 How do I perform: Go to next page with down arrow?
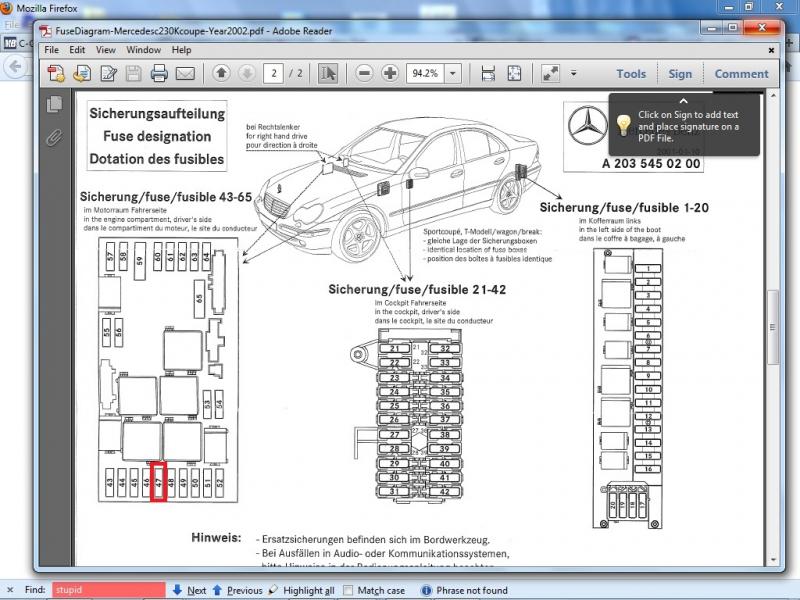[247, 73]
